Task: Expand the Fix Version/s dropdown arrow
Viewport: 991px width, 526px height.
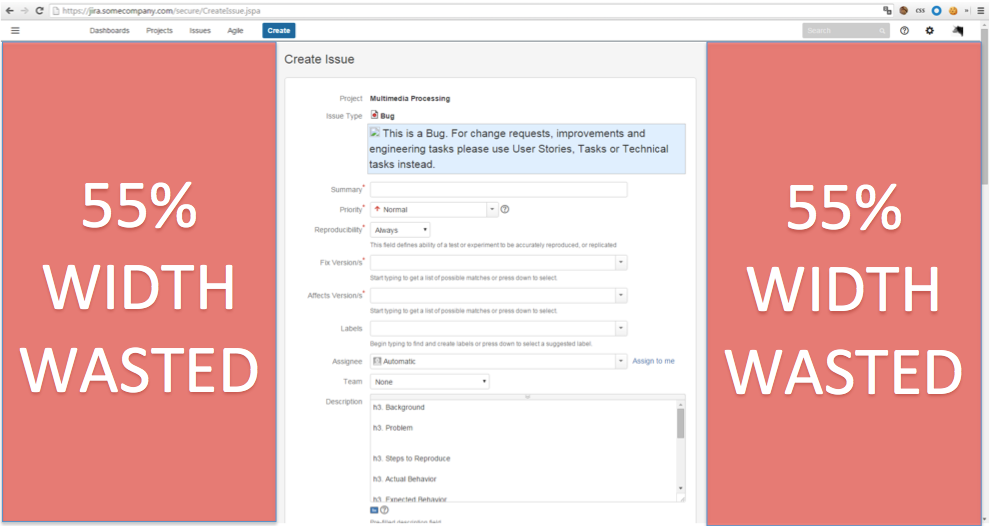Action: click(621, 262)
